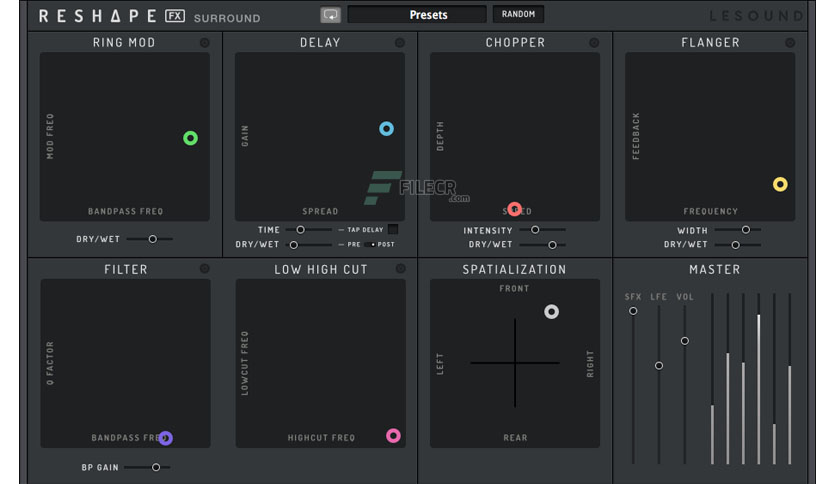Click the Chopper Intensity slider knob
This screenshot has width=836, height=484.
coord(535,230)
